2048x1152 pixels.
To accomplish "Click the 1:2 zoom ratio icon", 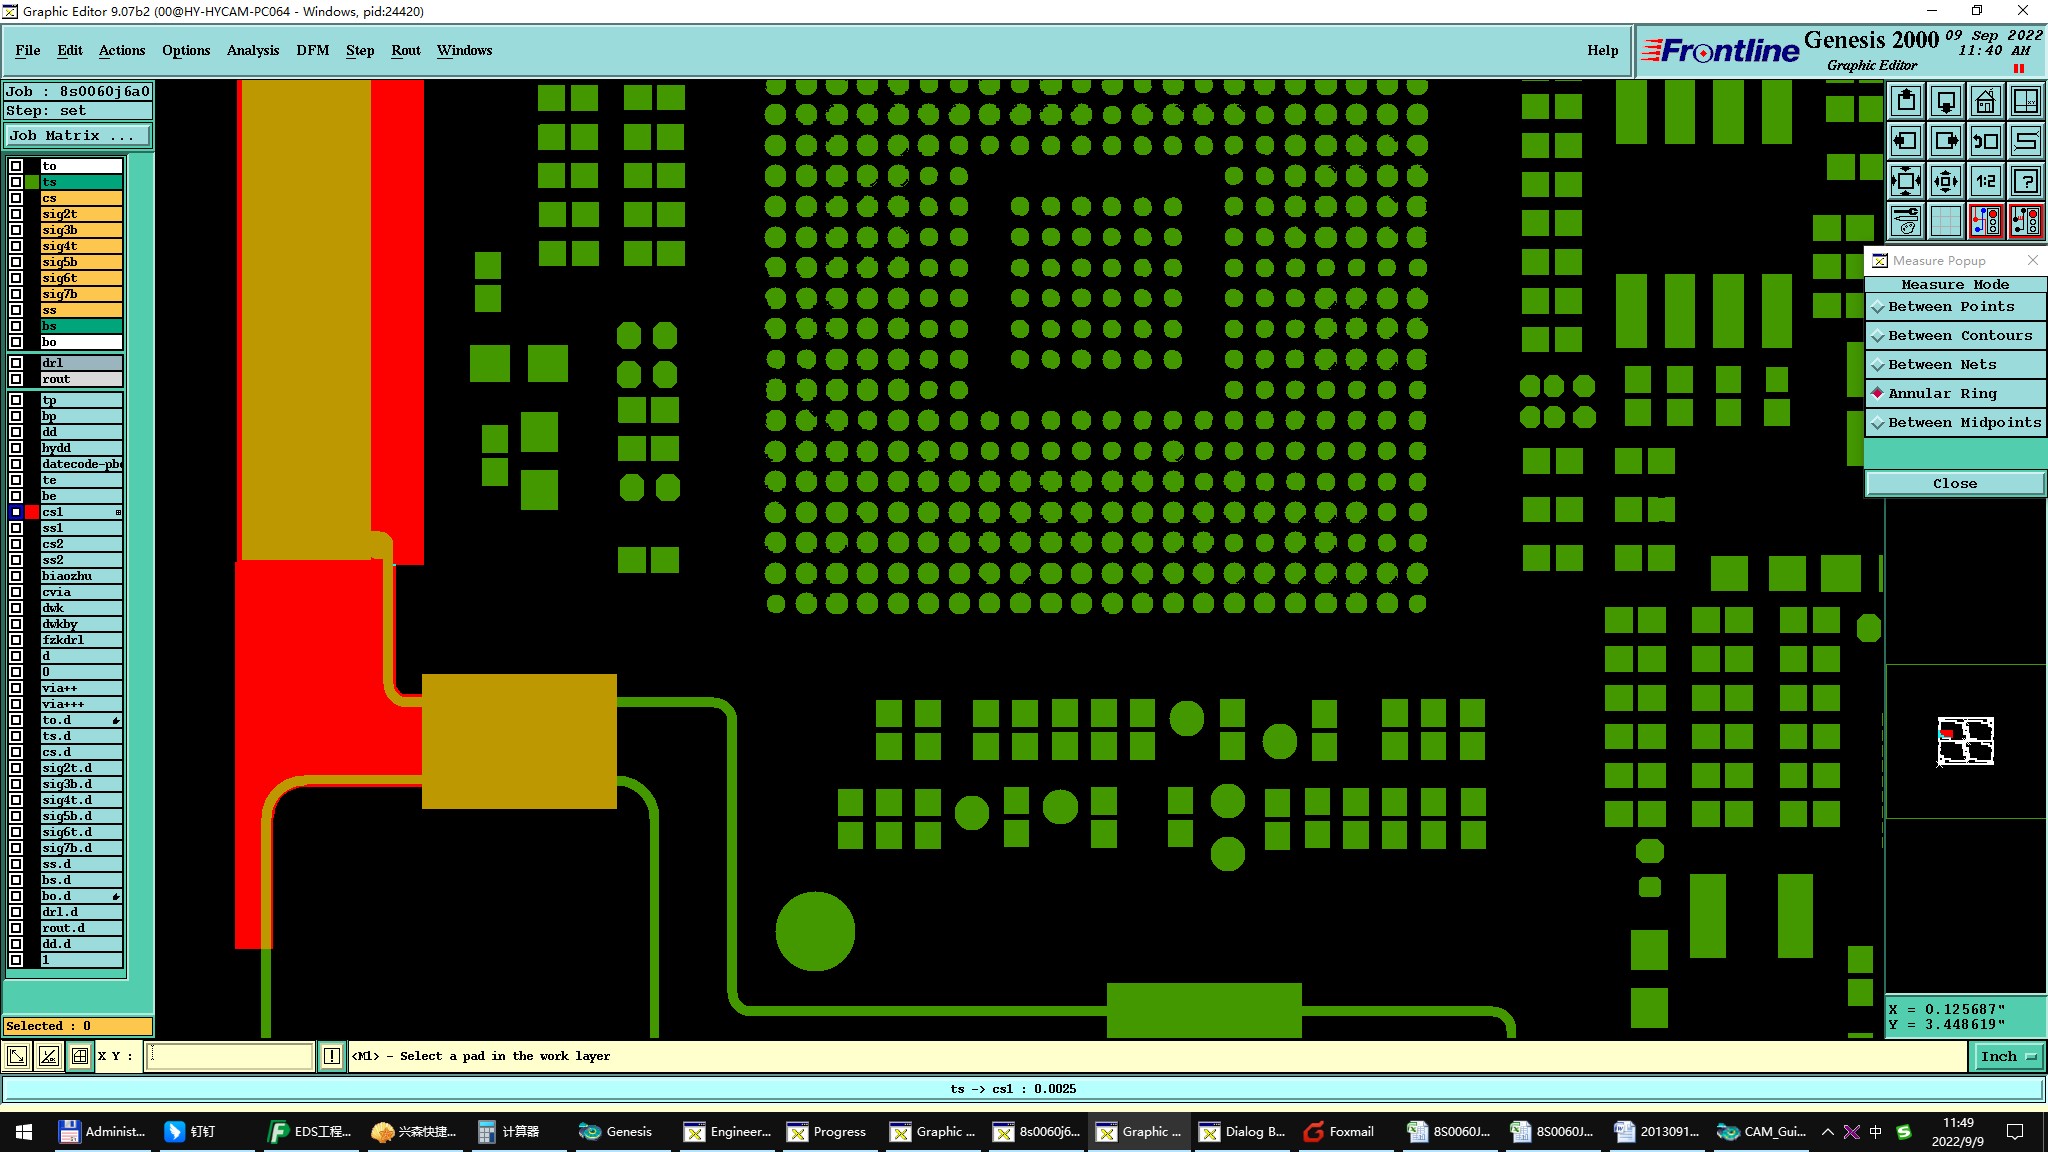I will [x=1985, y=181].
